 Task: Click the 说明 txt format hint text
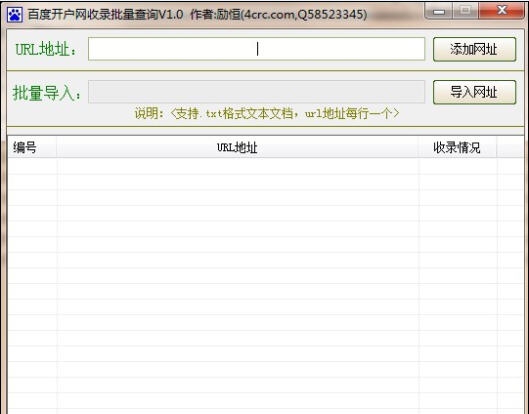pyautogui.click(x=267, y=113)
